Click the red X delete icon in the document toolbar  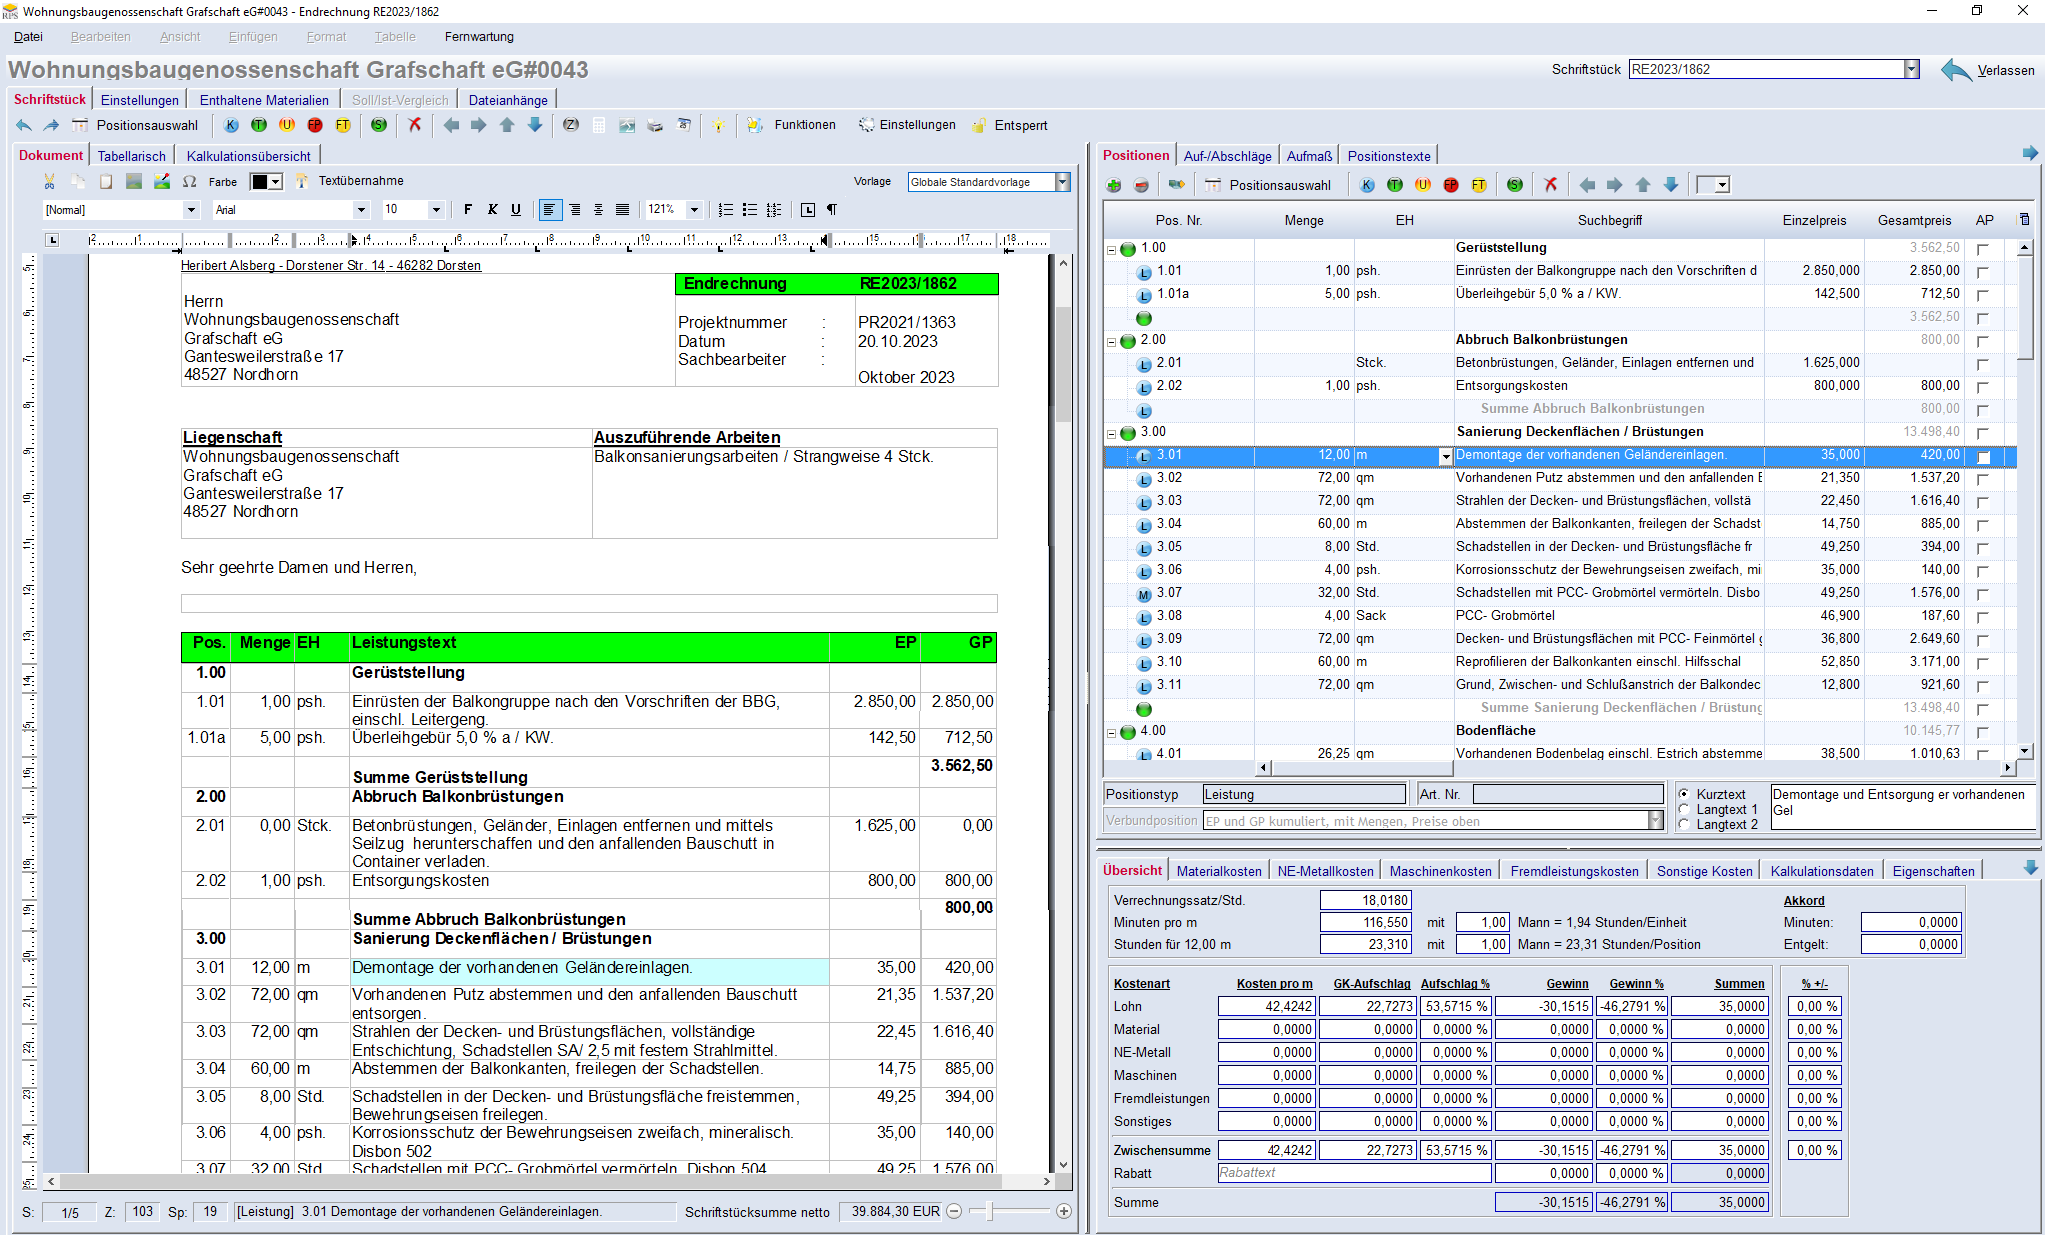pyautogui.click(x=414, y=125)
